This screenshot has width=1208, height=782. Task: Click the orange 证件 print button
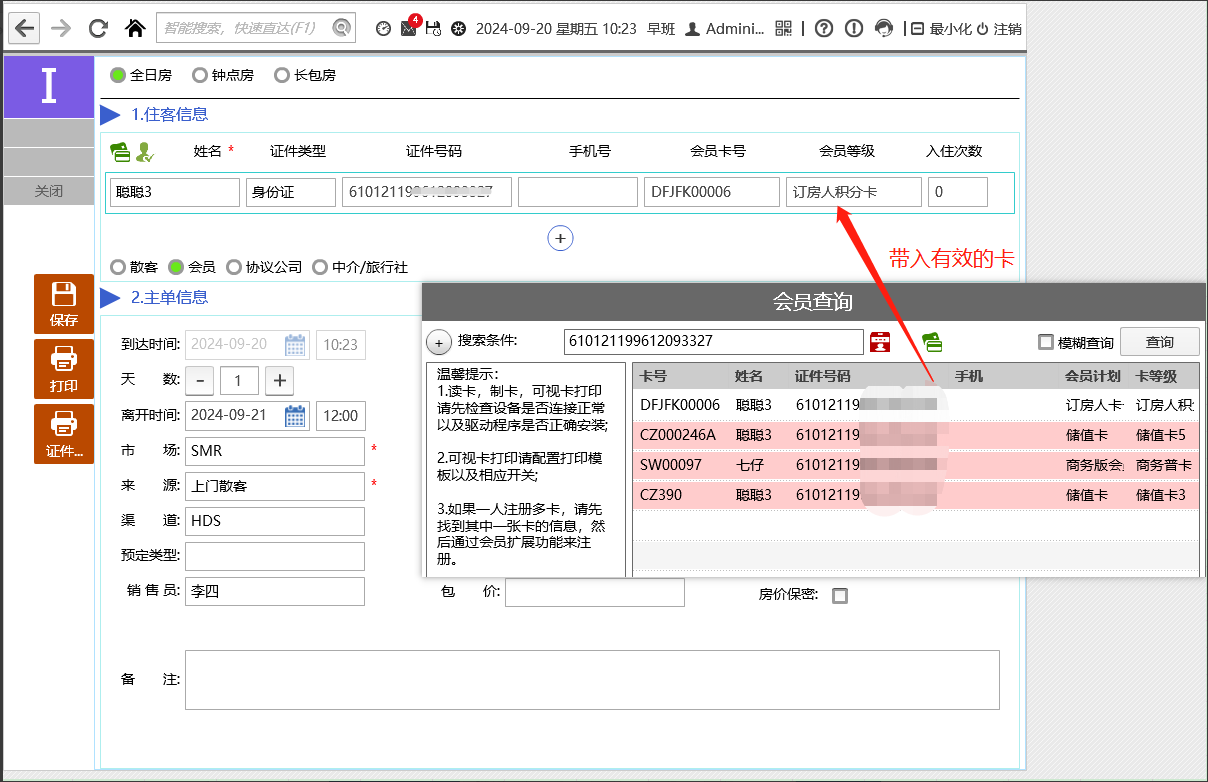64,434
